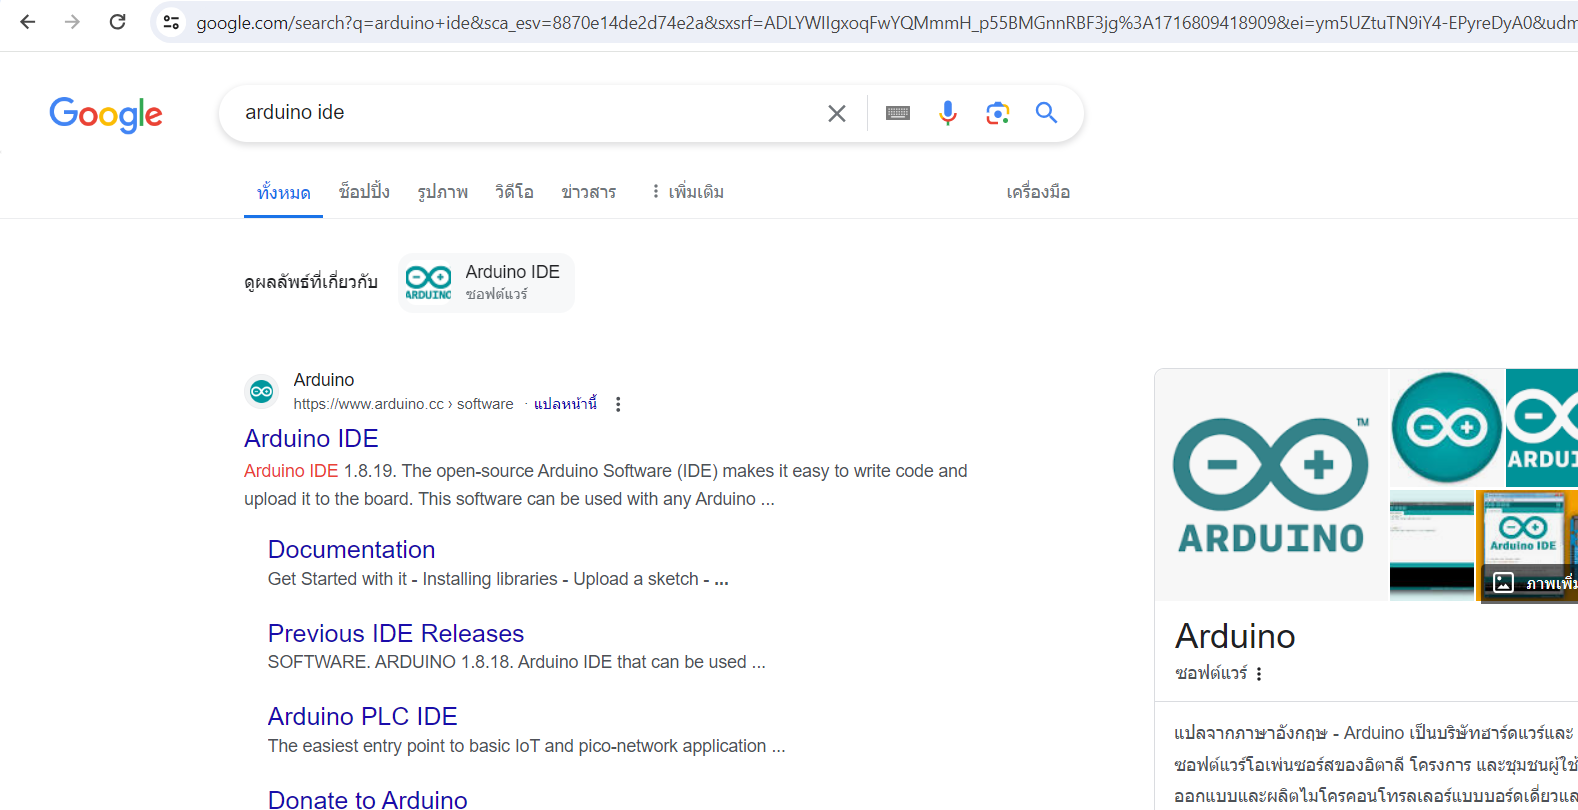Open the Google logo homepage

coord(106,114)
